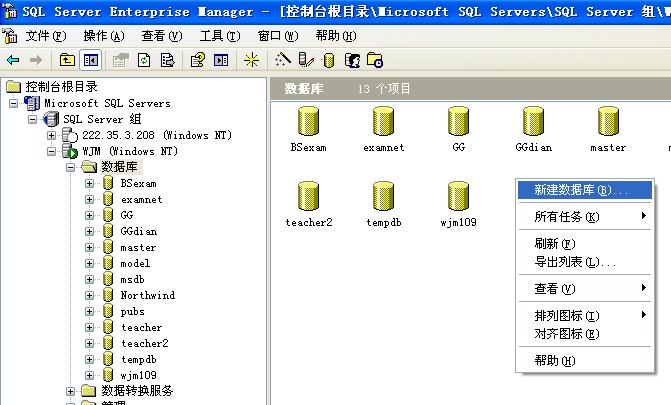Select the tempdb database icon in right pane
671x405 pixels.
coord(383,204)
